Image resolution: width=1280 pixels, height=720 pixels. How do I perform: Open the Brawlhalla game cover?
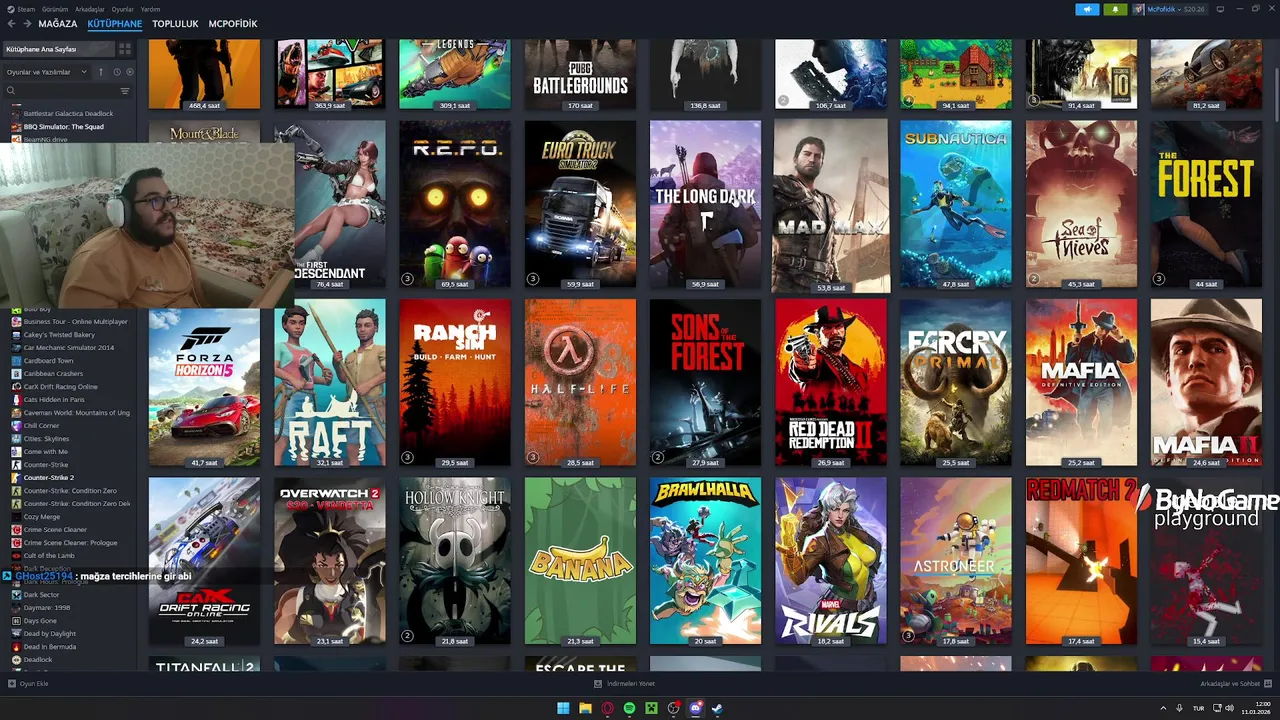coord(705,561)
